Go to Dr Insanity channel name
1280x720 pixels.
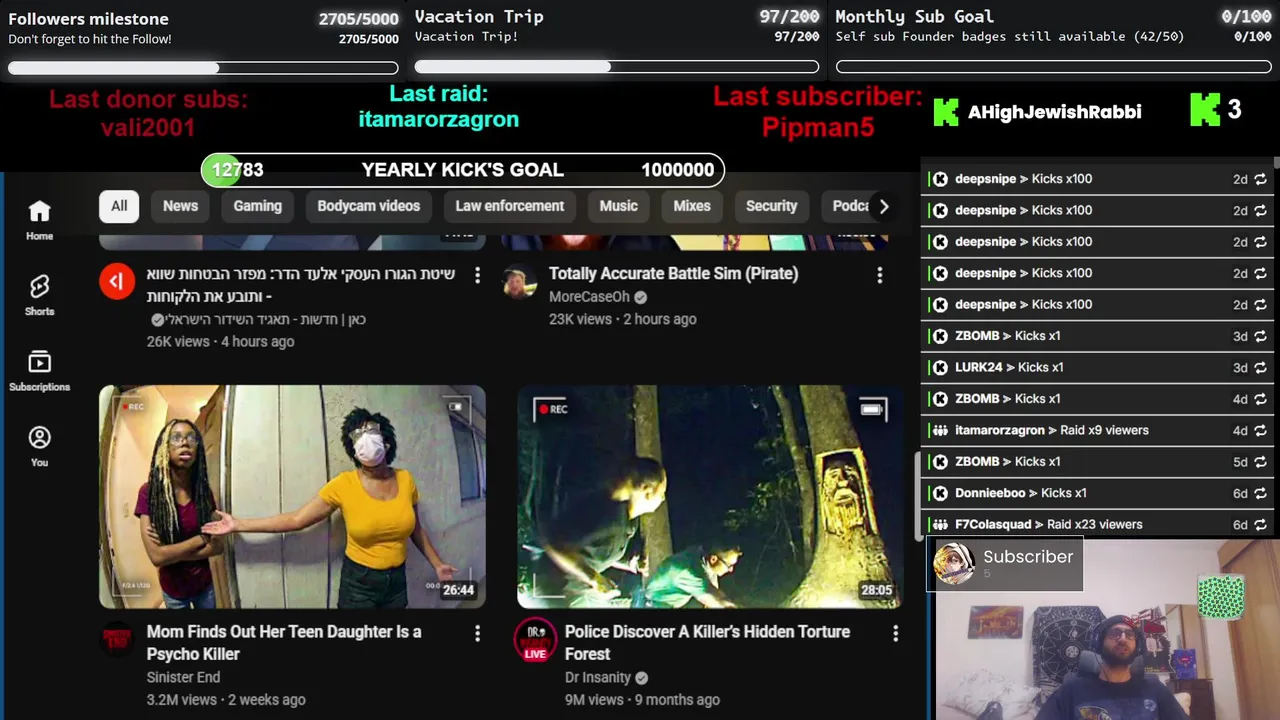(x=598, y=677)
